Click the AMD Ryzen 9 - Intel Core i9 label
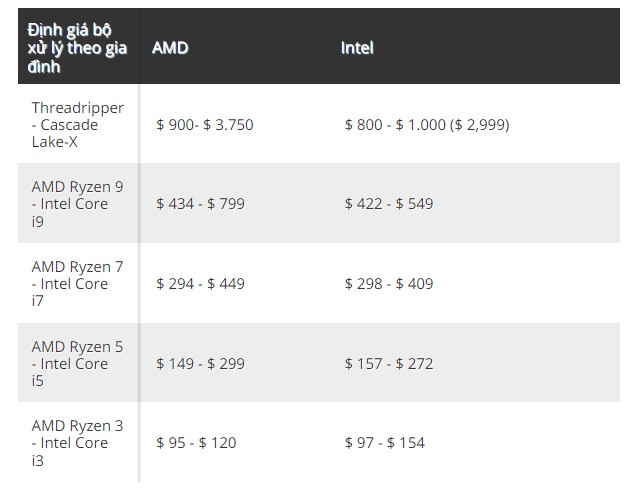The image size is (632, 494). (77, 204)
